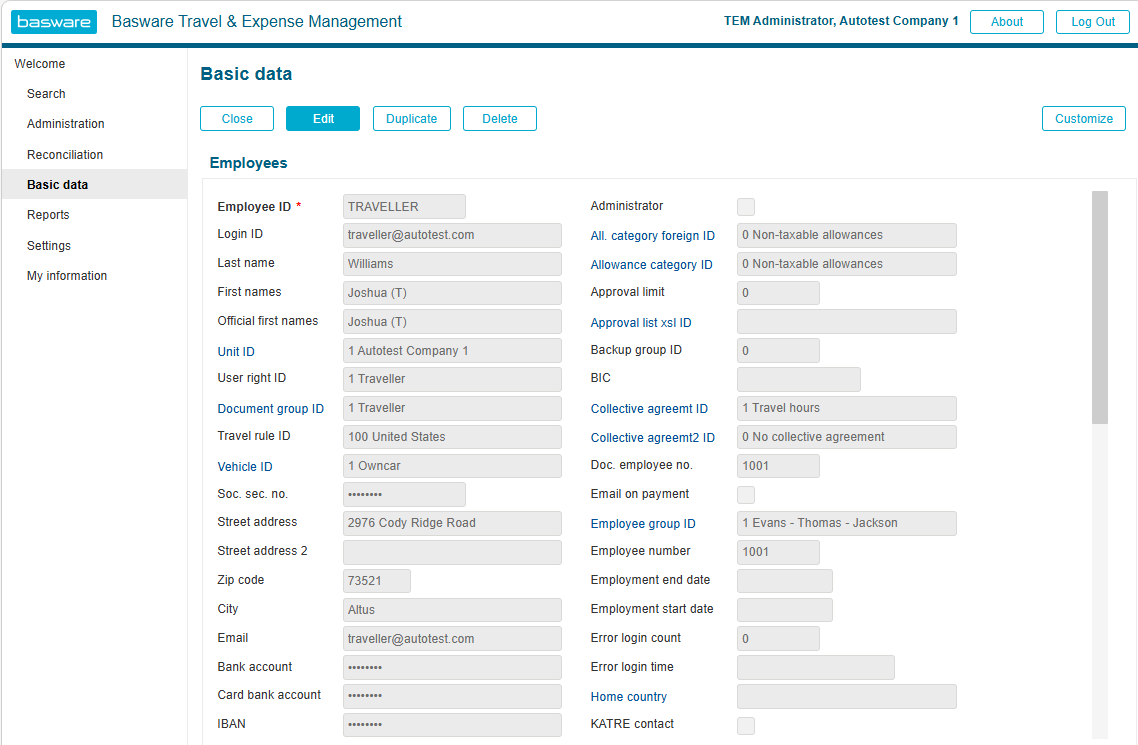Click the Last name field Williams
Viewport: 1138px width, 745px height.
tap(452, 264)
